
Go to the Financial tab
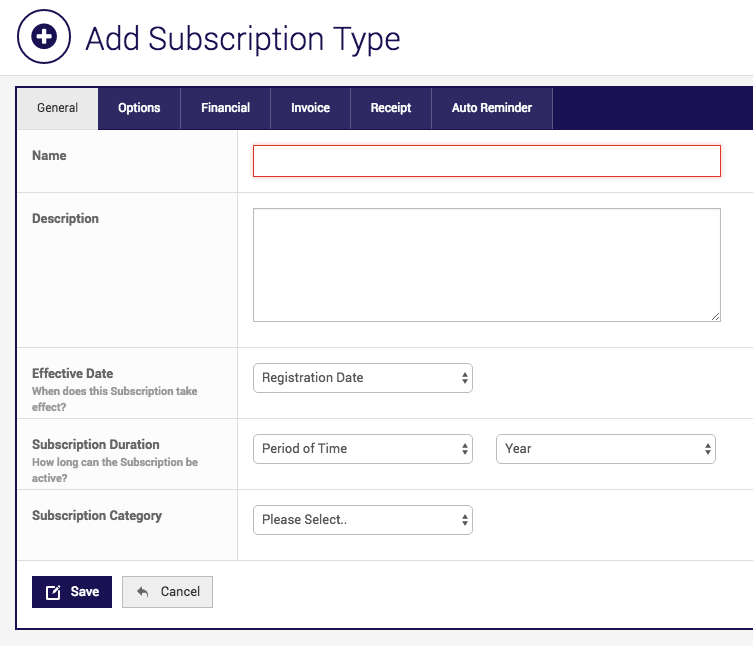click(225, 108)
